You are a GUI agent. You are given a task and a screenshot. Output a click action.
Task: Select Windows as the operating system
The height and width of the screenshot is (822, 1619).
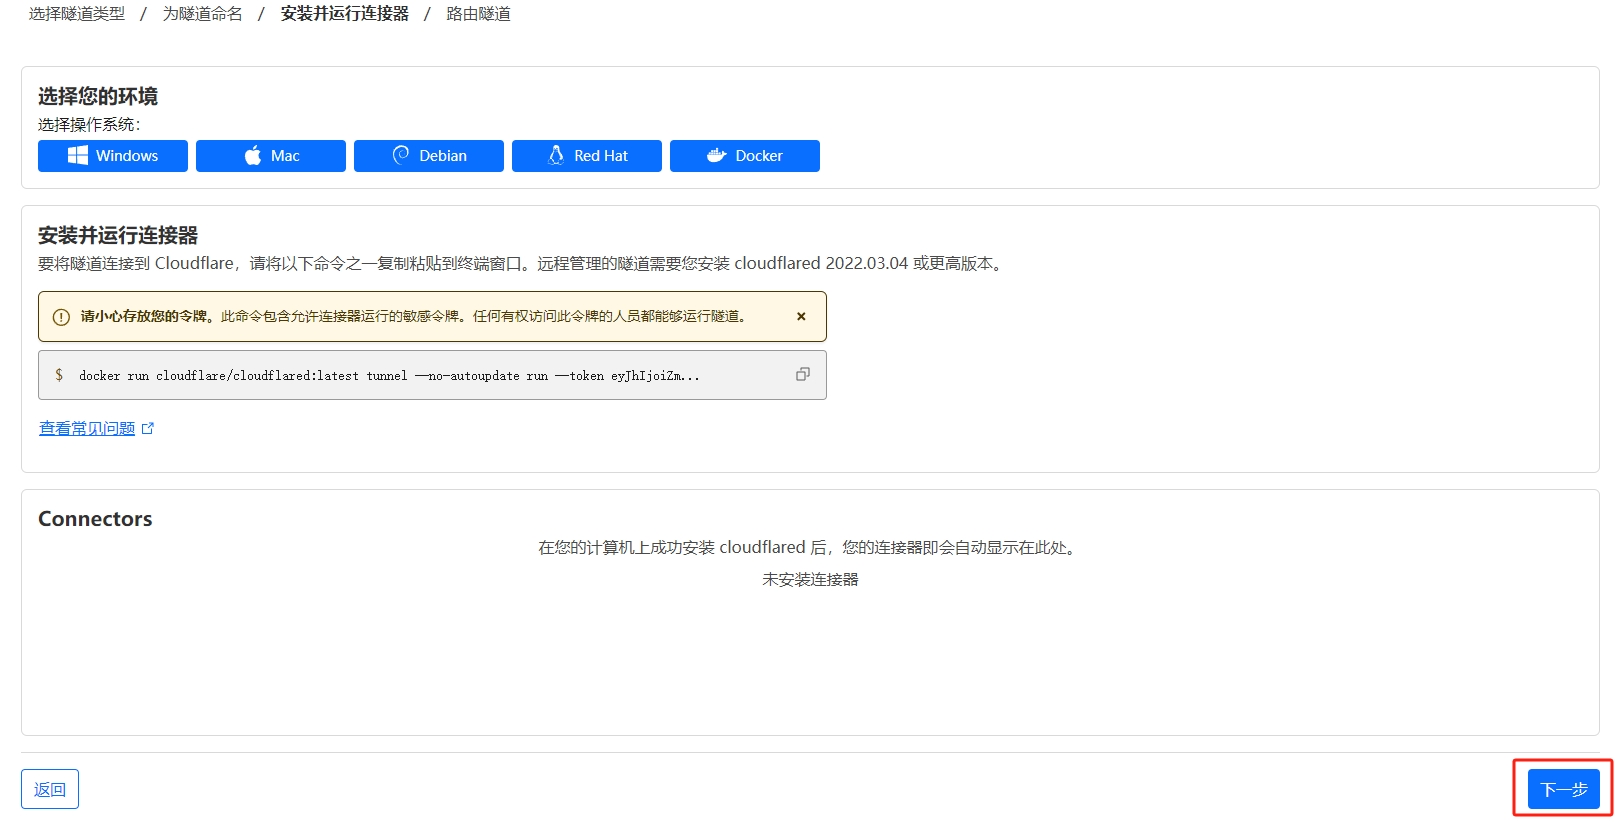[113, 156]
